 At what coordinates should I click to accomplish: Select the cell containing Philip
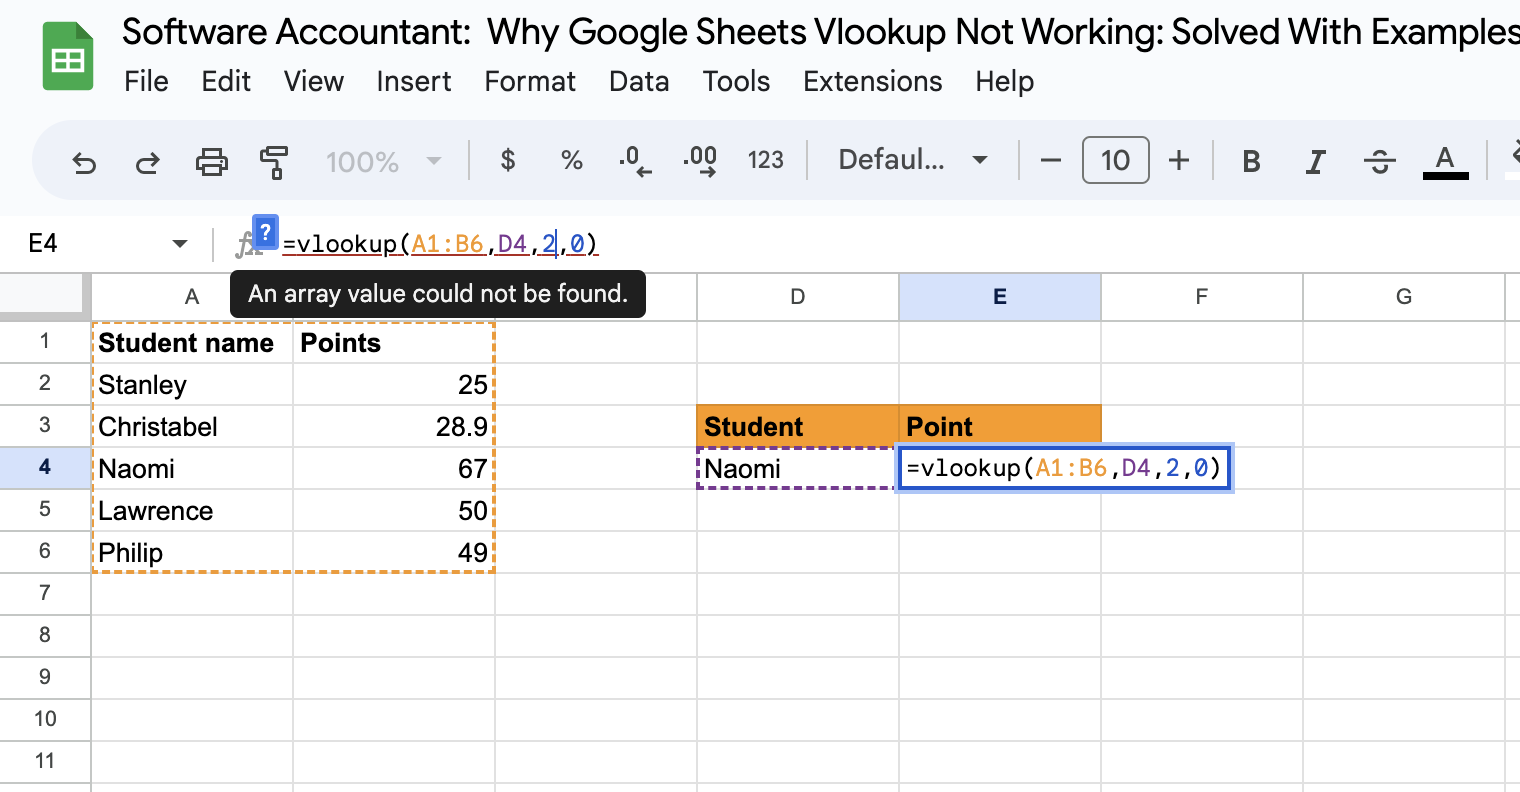click(x=192, y=552)
